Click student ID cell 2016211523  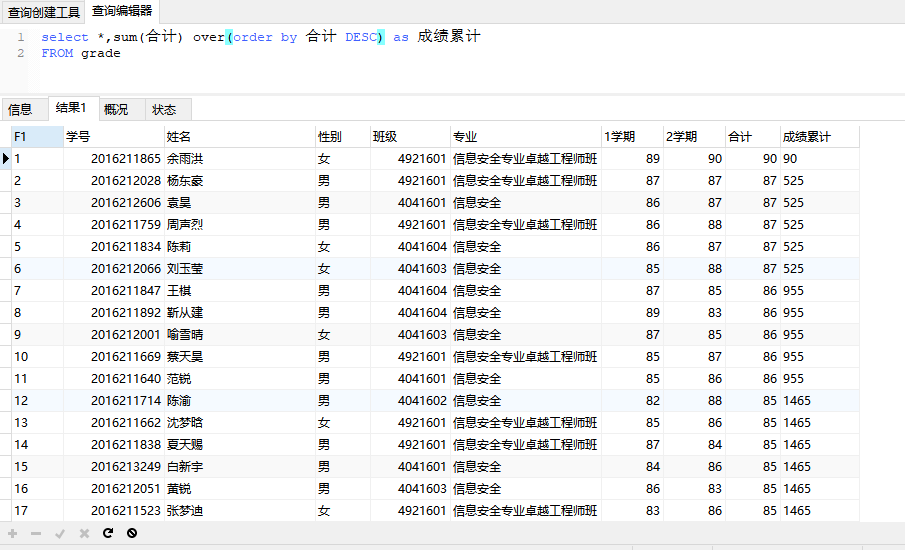114,510
